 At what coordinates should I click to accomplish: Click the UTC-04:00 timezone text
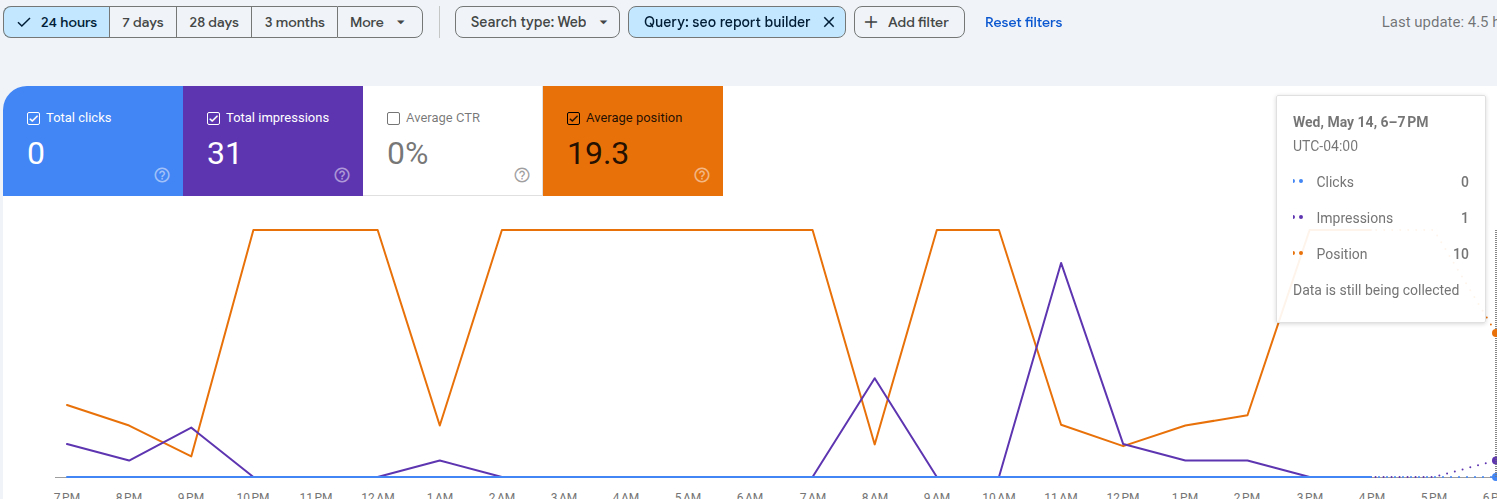point(1325,146)
